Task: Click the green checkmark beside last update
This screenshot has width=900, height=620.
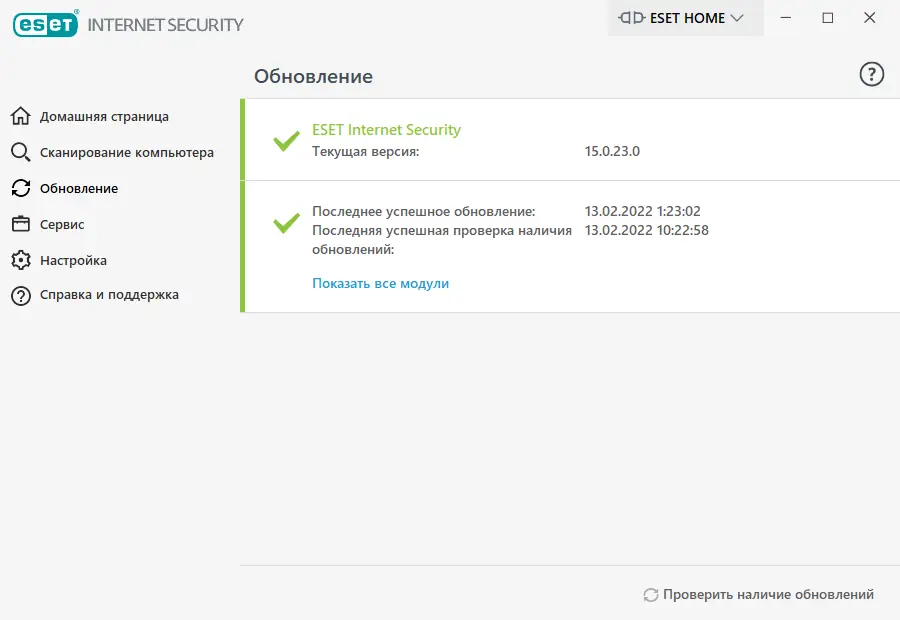Action: tap(287, 222)
